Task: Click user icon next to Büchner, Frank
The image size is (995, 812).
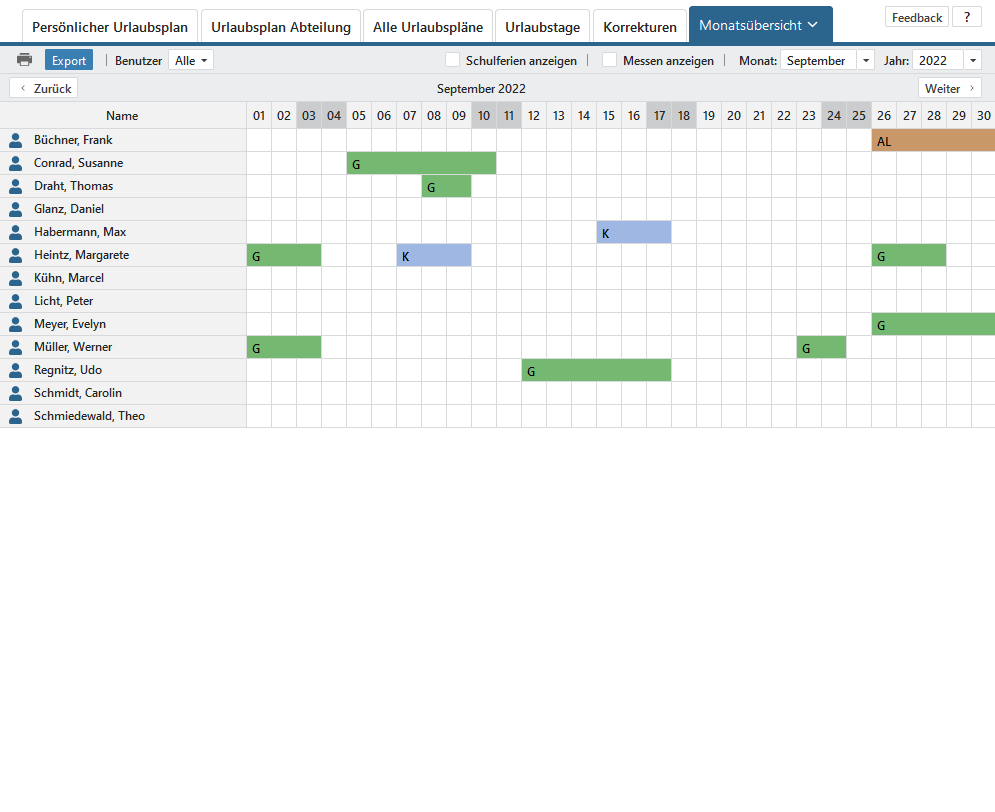Action: click(x=15, y=140)
